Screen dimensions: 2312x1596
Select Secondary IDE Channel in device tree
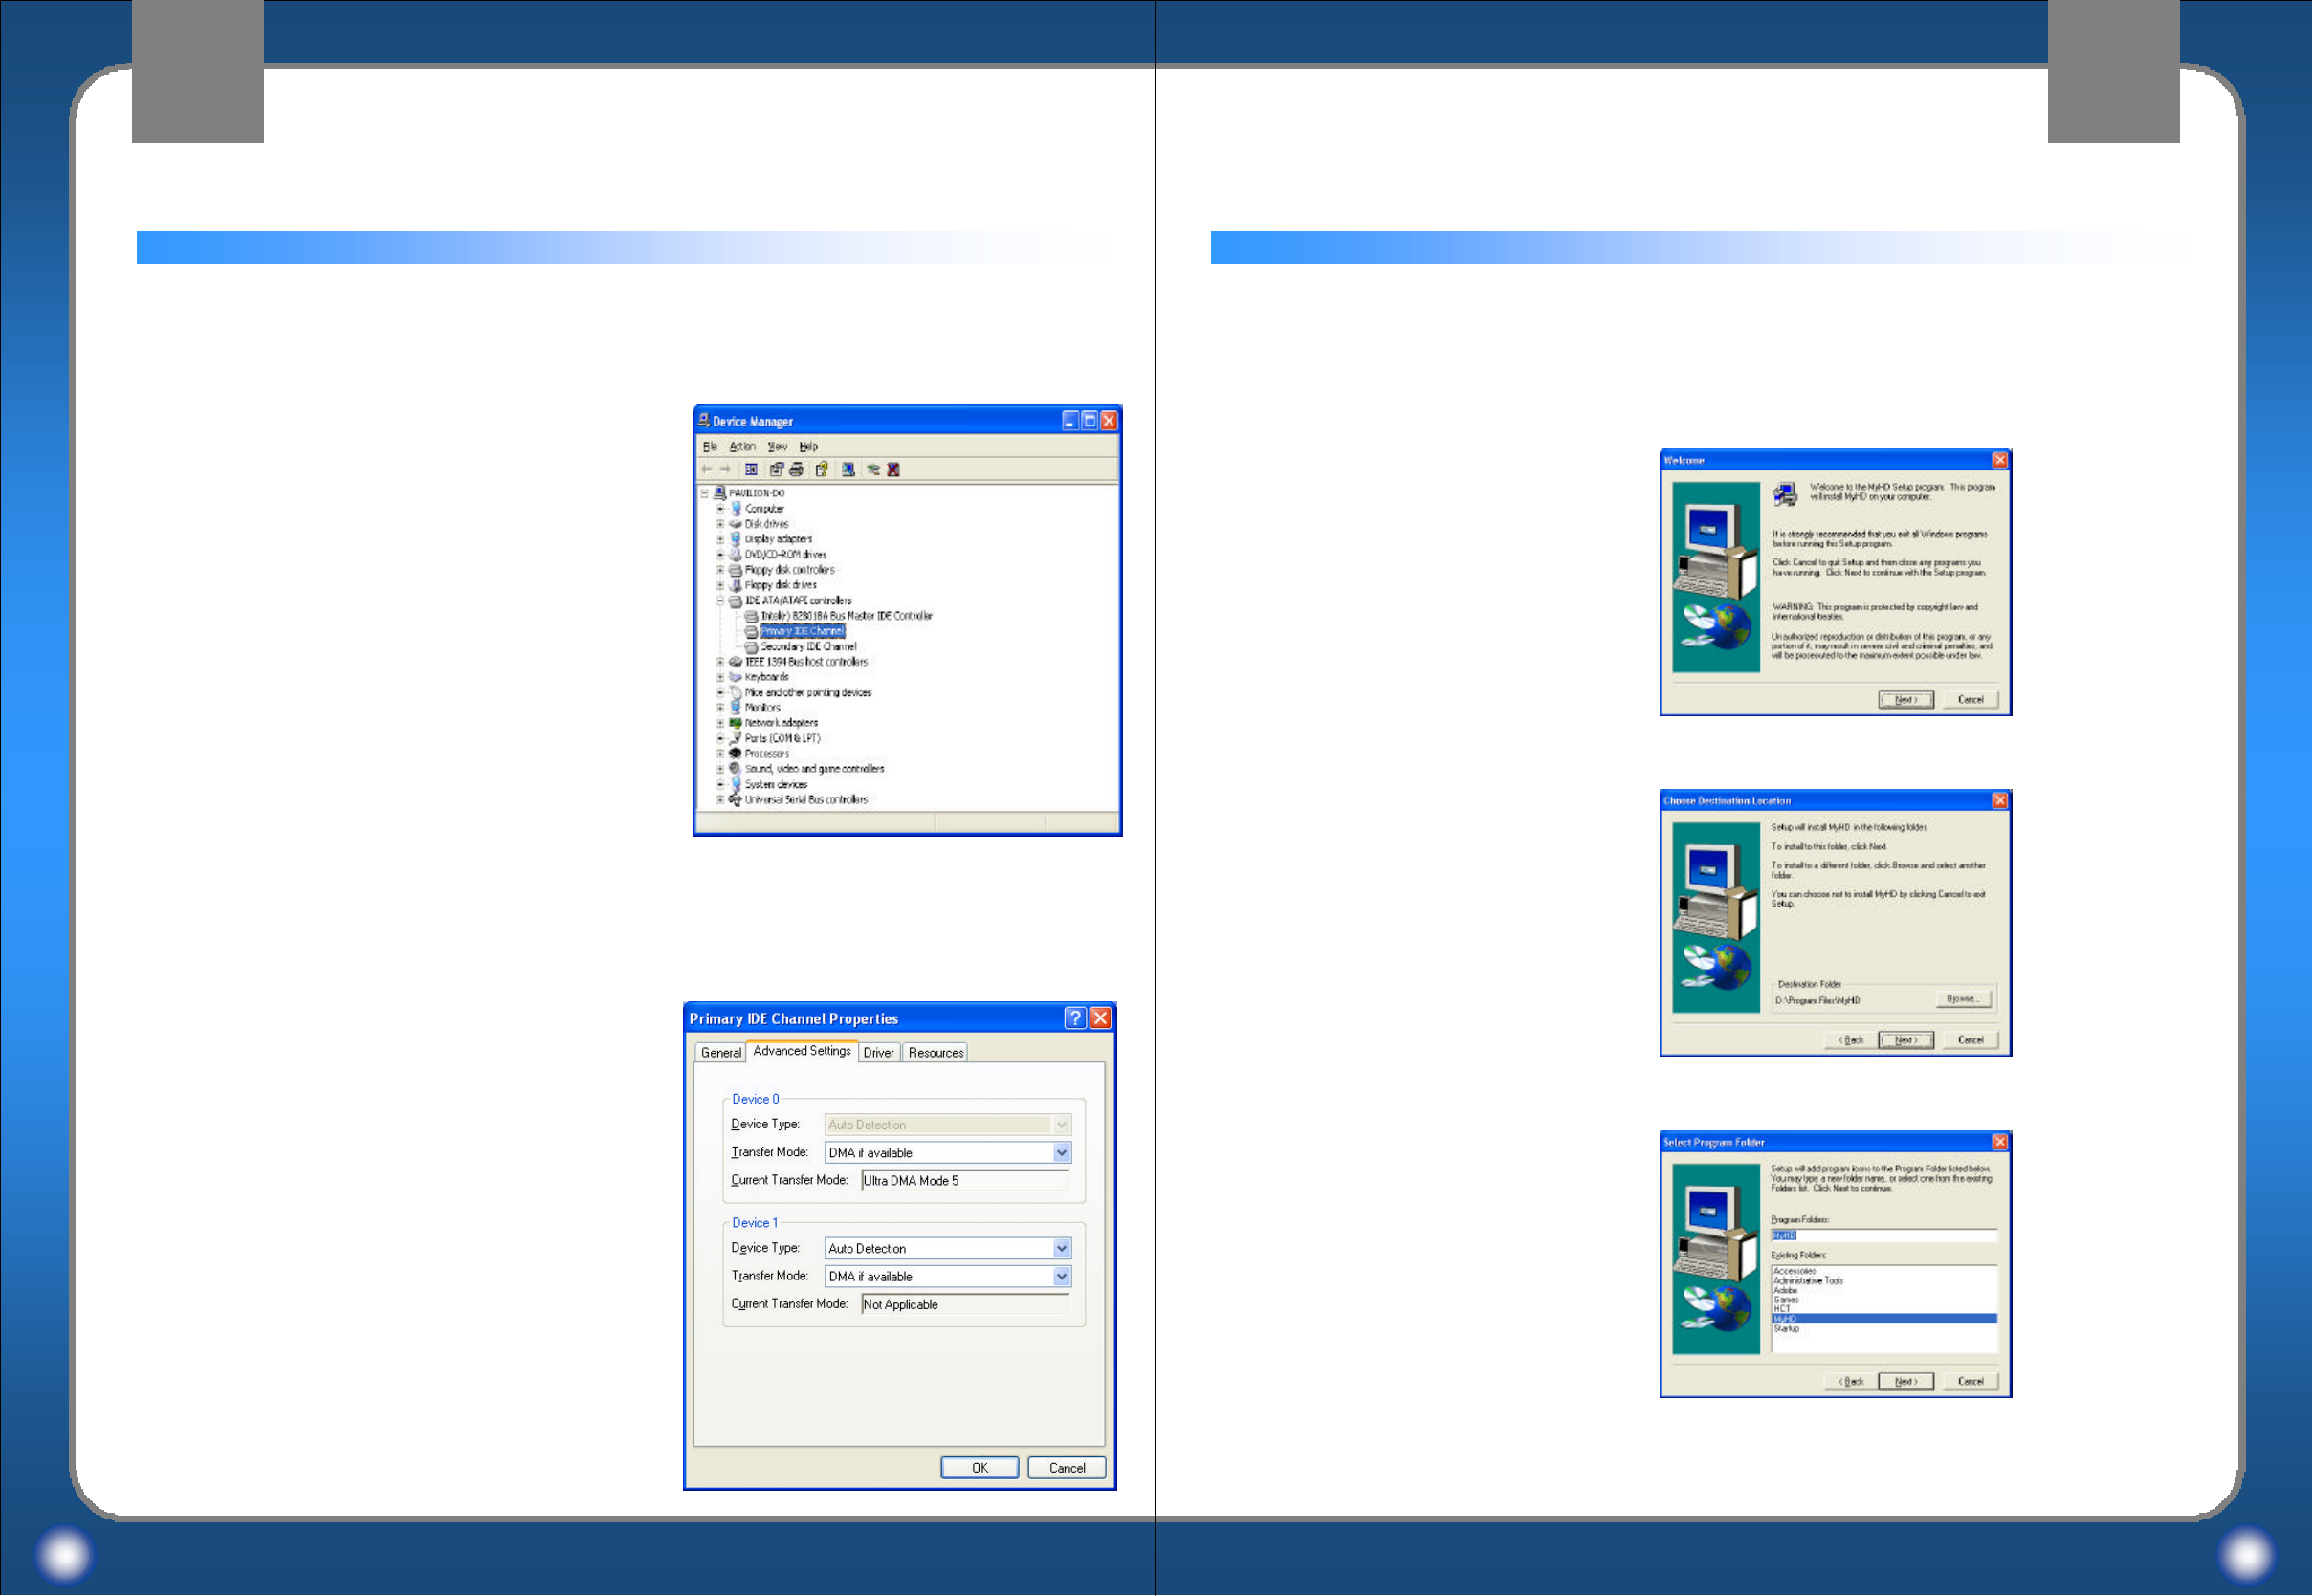tap(808, 647)
